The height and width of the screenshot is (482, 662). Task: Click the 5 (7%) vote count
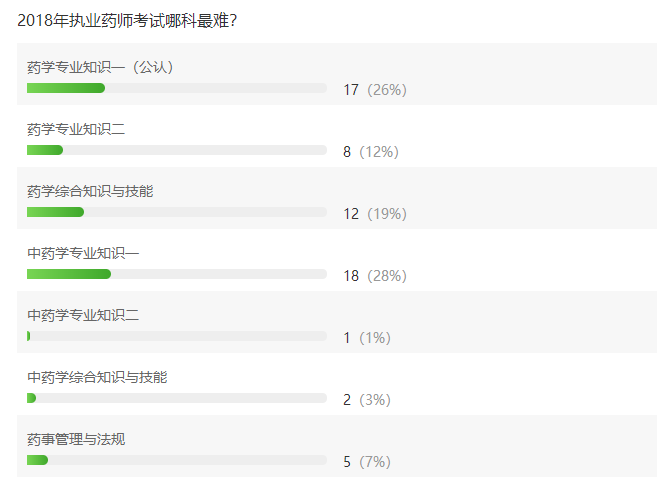click(x=367, y=462)
